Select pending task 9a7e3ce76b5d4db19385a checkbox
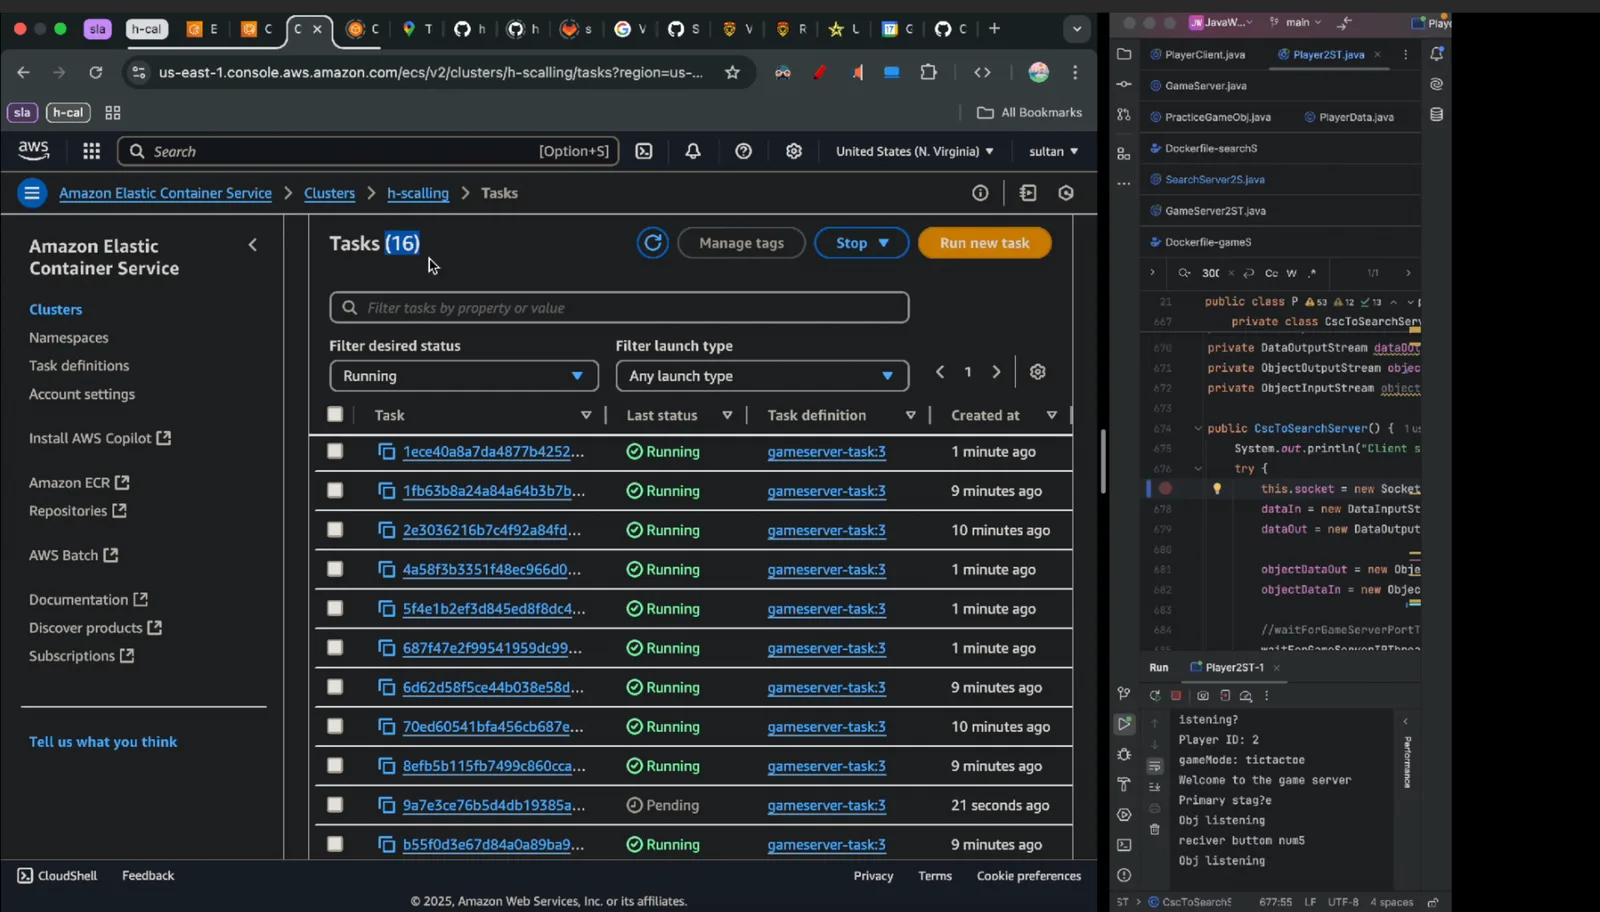The image size is (1600, 912). (335, 806)
